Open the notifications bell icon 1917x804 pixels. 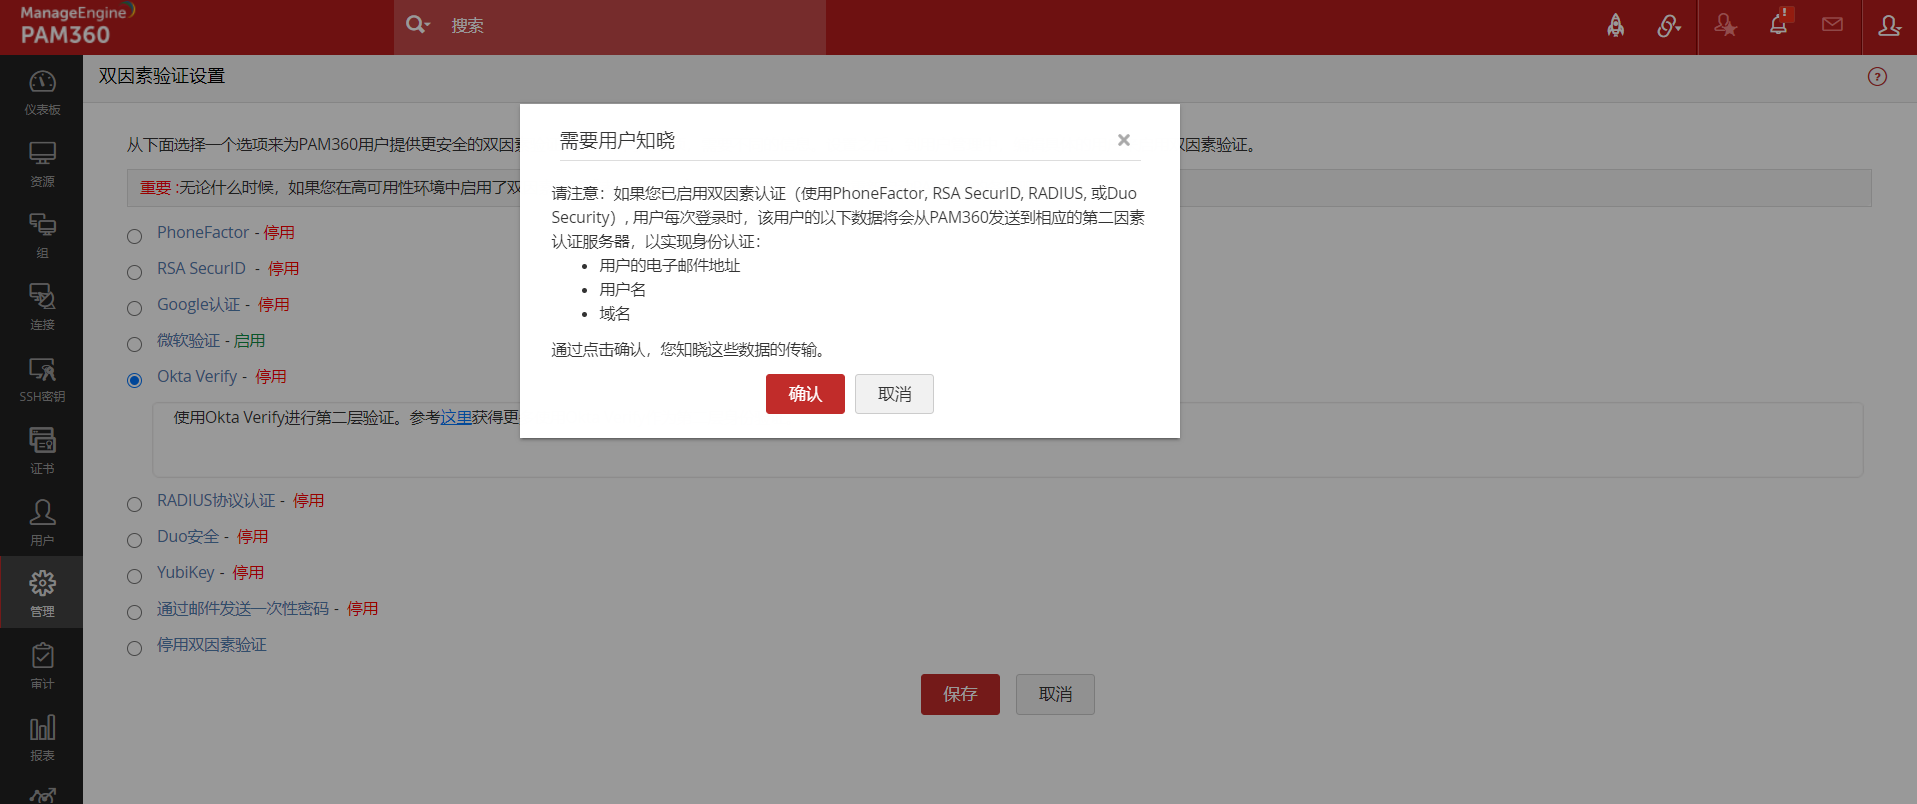click(x=1779, y=24)
